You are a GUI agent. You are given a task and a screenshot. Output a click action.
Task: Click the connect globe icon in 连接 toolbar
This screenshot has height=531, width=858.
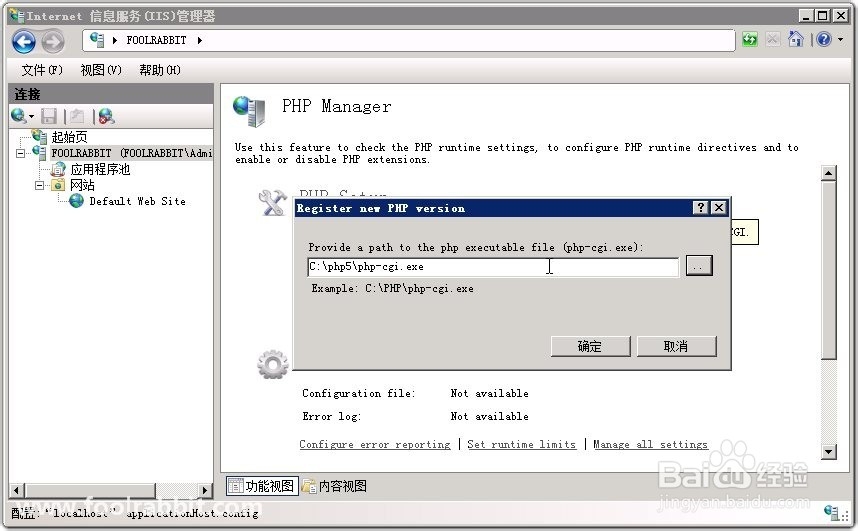(18, 116)
